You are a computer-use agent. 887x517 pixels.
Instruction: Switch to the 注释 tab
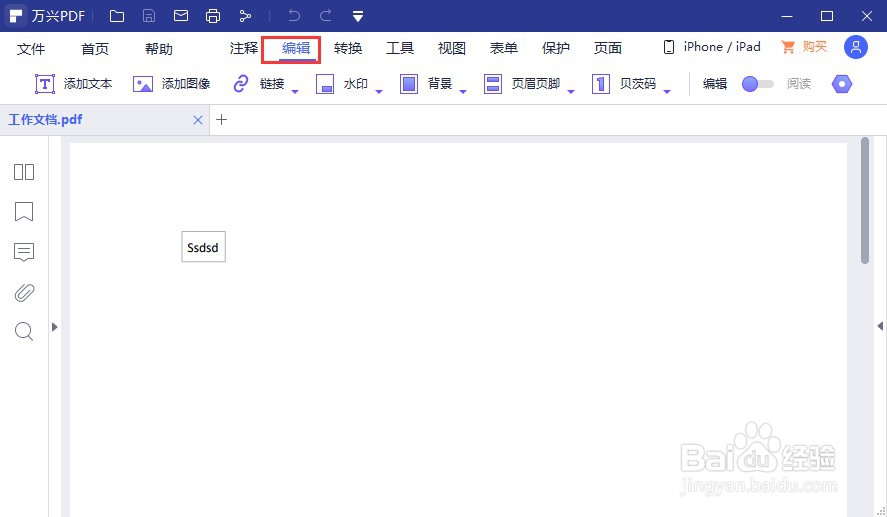pos(244,49)
